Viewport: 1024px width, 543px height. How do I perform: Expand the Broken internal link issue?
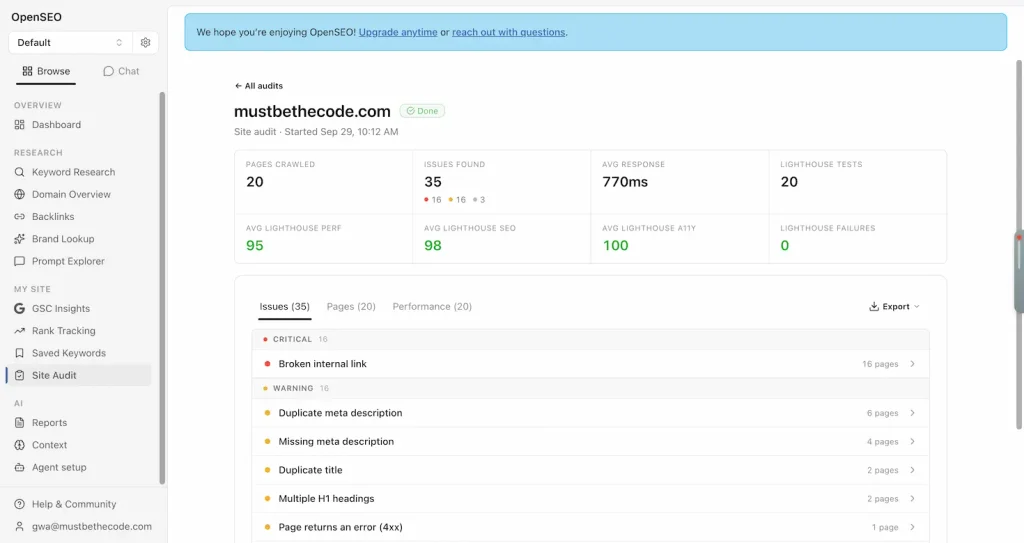coord(590,364)
